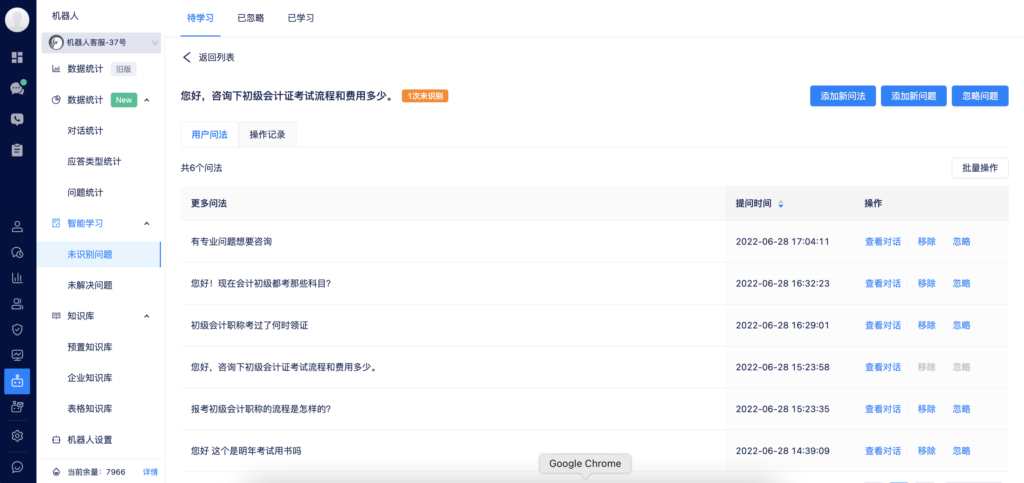Click the 当前余量 droplet icon
Screen dimensions: 1024x483
coord(56,472)
